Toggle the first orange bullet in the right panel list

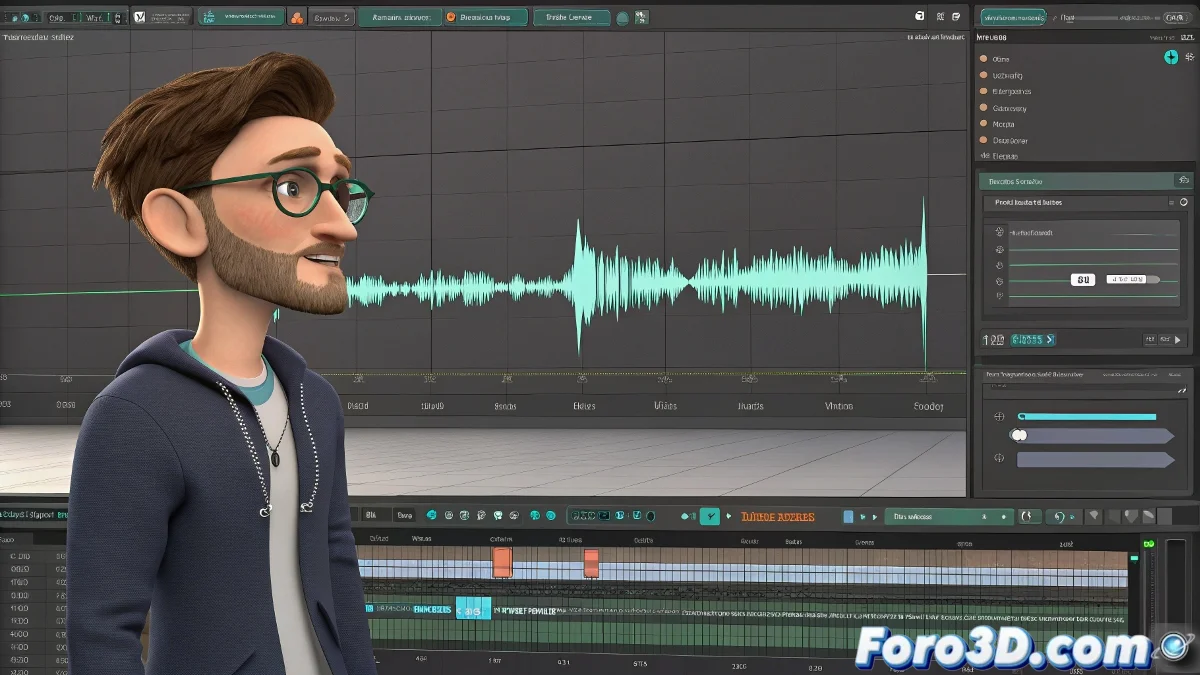[983, 59]
